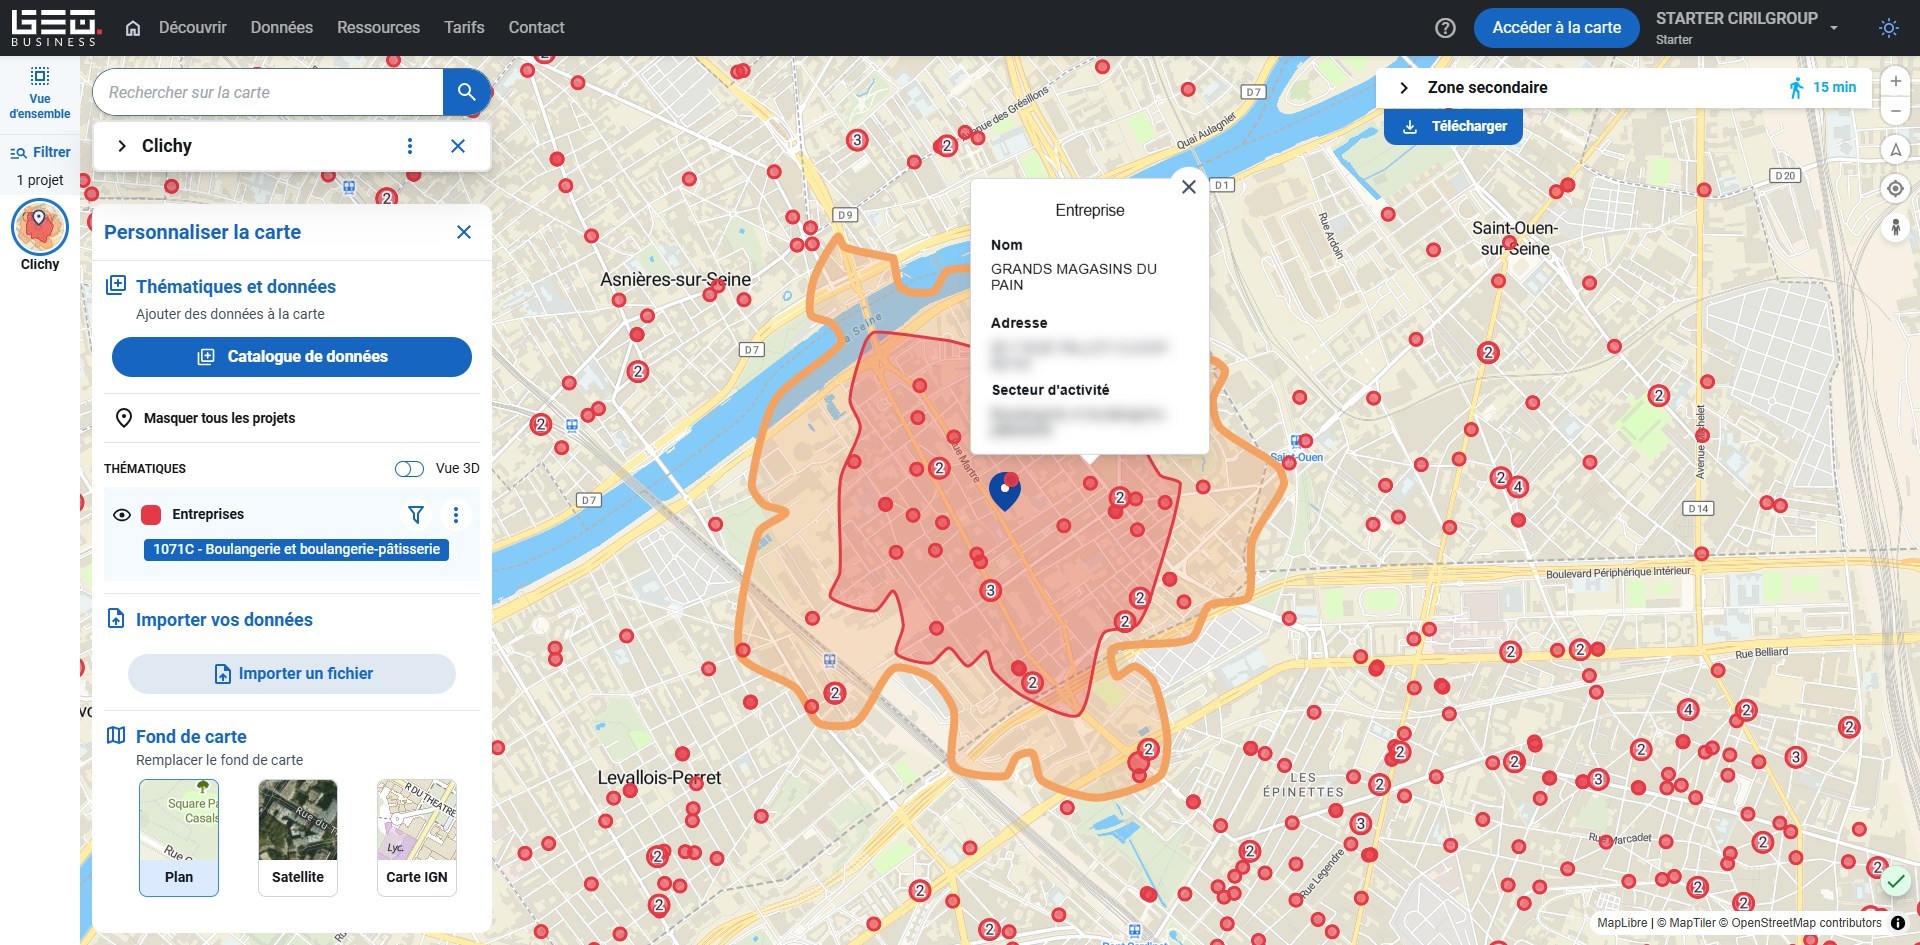
Task: Click the magnifier search button
Action: pos(466,92)
